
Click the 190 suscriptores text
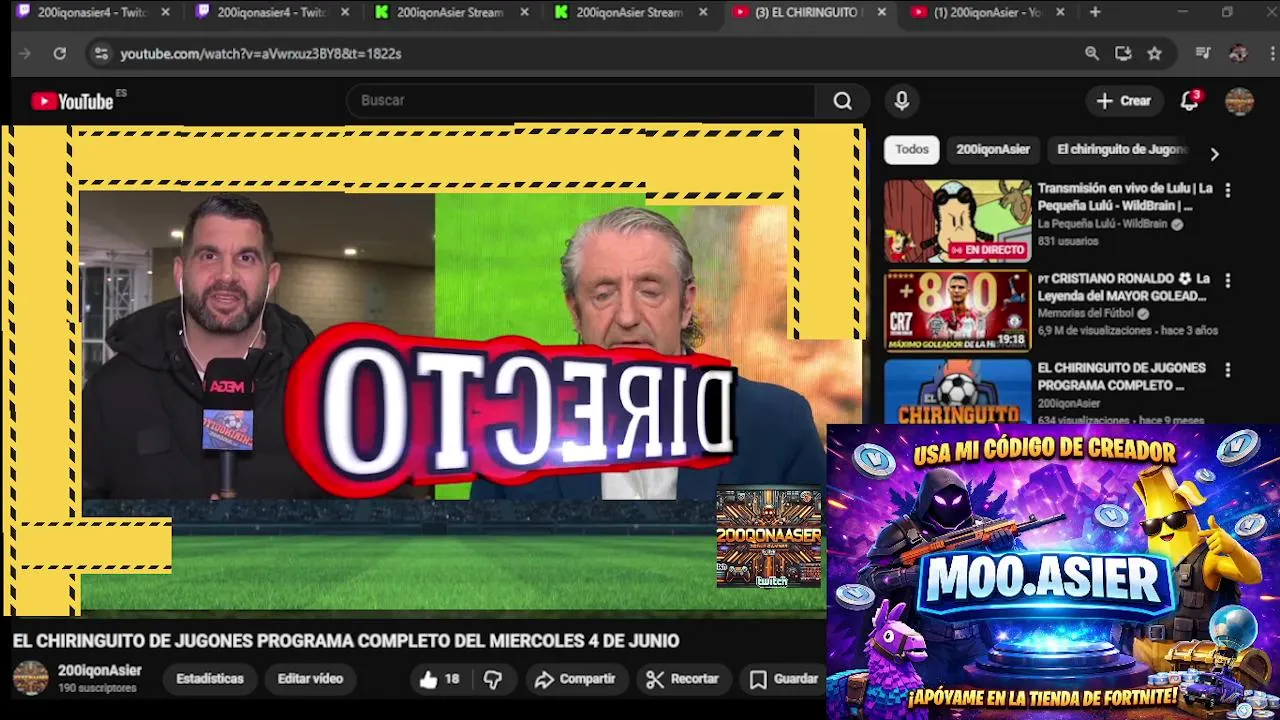pos(97,689)
